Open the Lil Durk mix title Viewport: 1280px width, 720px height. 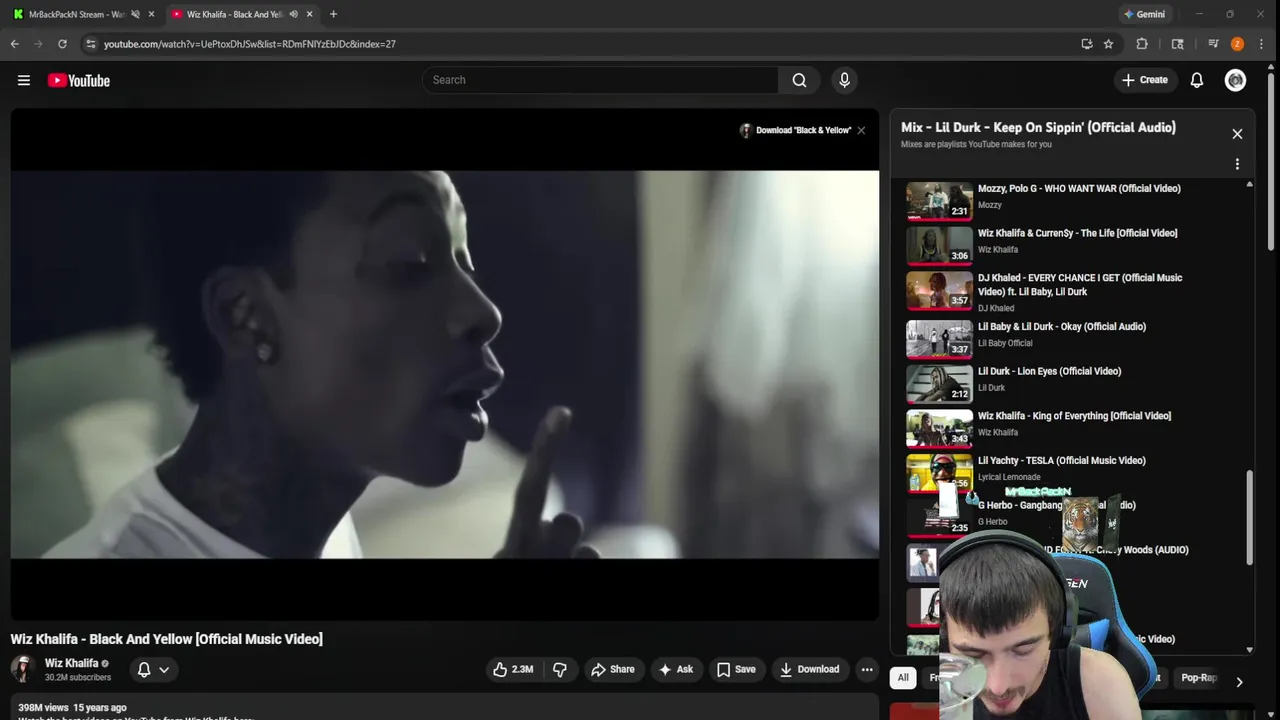[1038, 127]
